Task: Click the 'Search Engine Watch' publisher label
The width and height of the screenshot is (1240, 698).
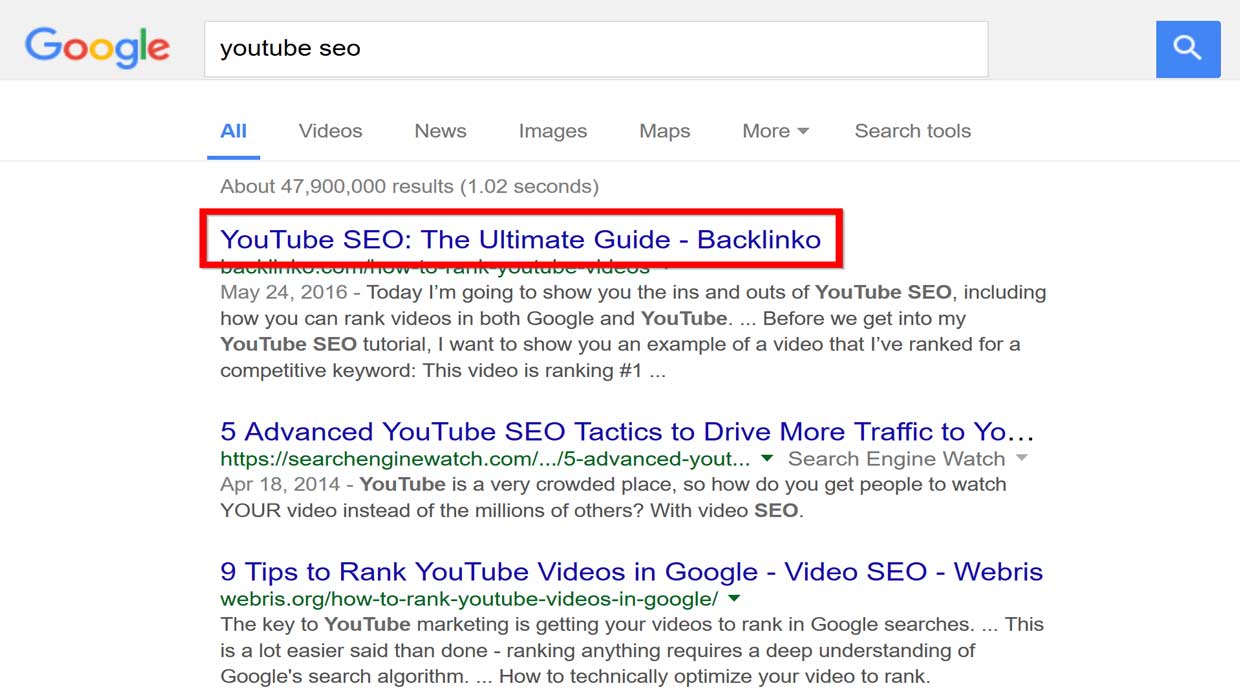Action: (x=897, y=459)
